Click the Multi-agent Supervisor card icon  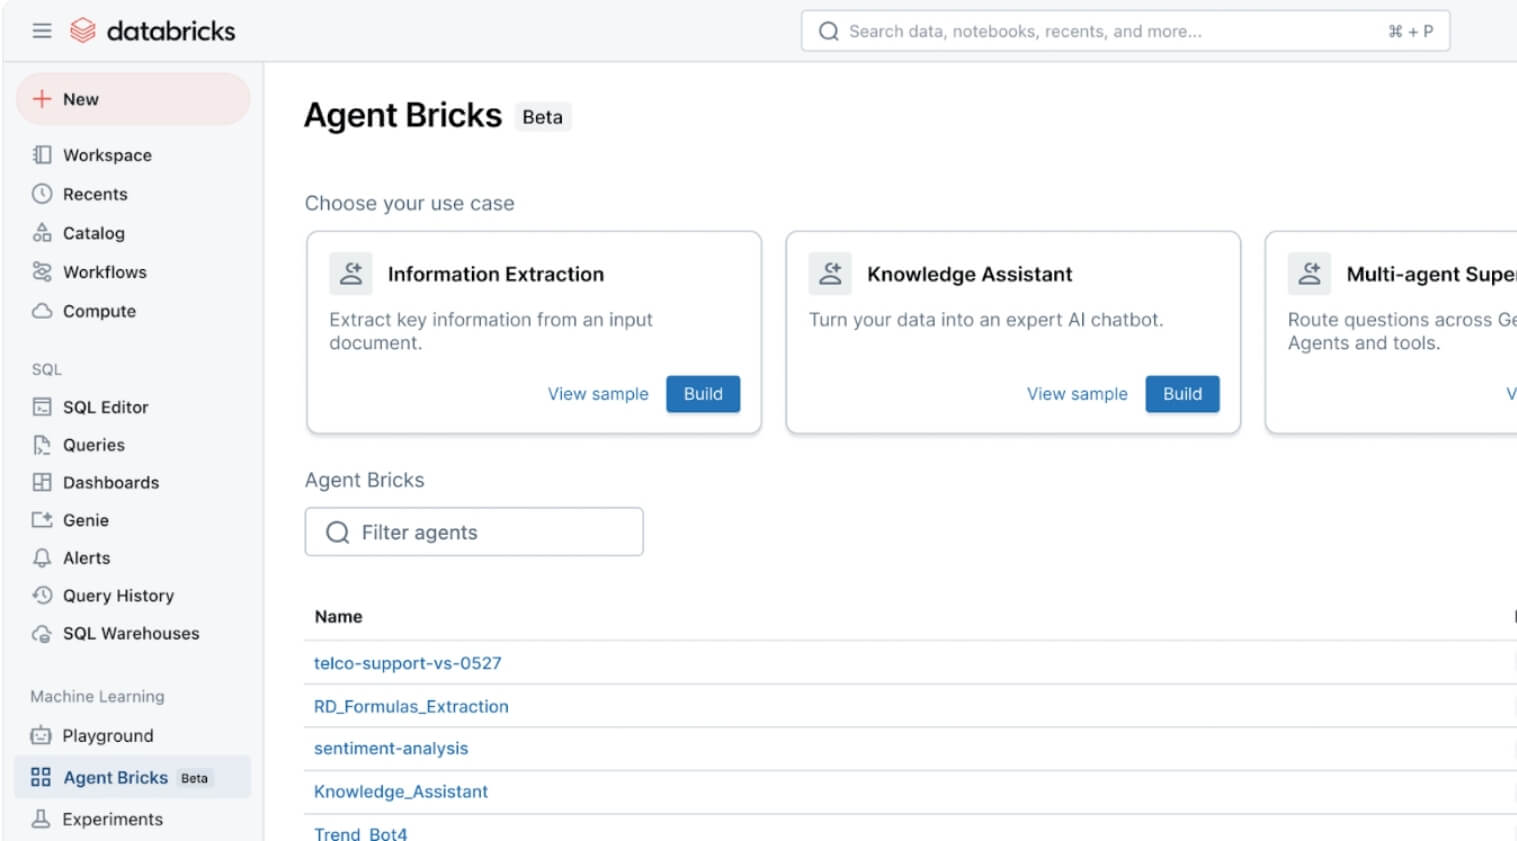(x=1309, y=274)
